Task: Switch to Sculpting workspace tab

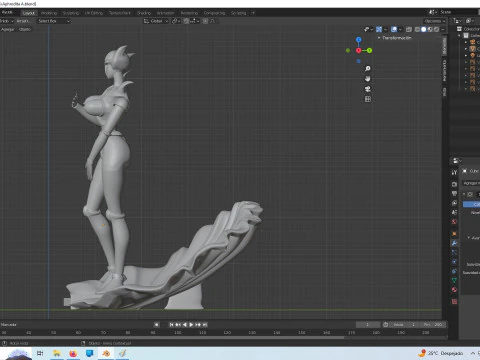Action: click(x=71, y=13)
